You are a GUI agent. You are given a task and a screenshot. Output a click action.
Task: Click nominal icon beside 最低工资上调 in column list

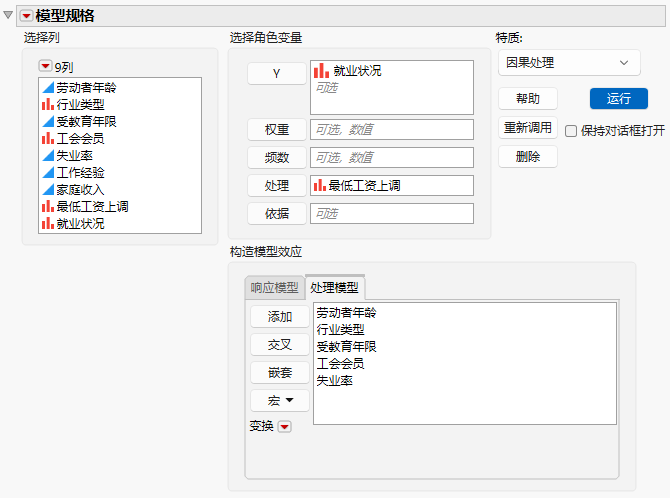[48, 206]
